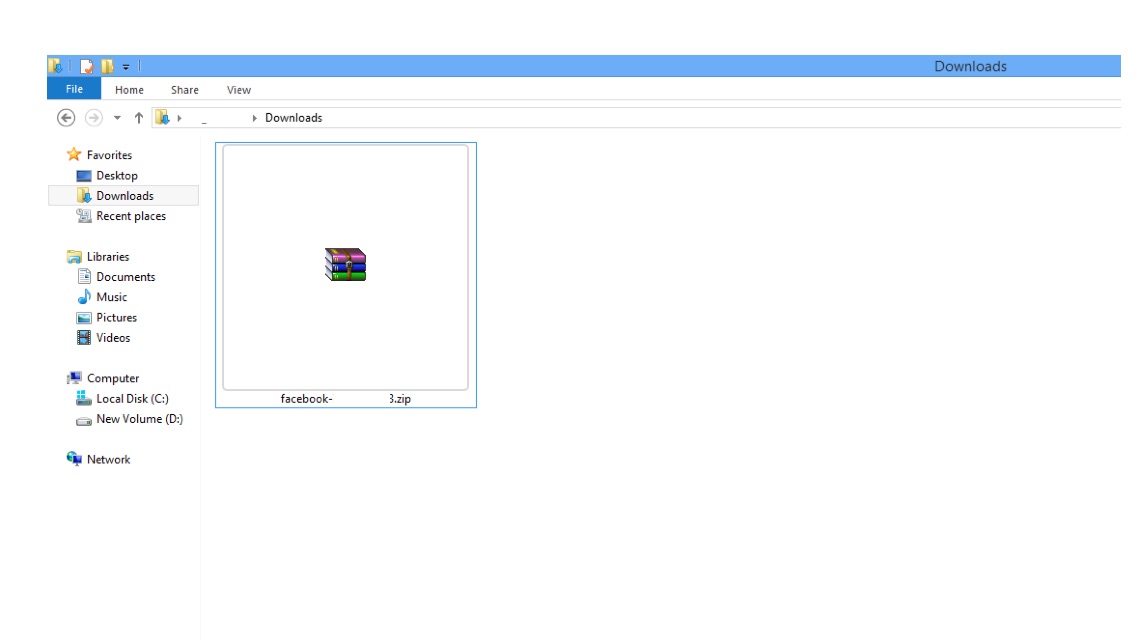Click the Downloads folder icon in sidebar
This screenshot has width=1136, height=640.
click(x=84, y=196)
